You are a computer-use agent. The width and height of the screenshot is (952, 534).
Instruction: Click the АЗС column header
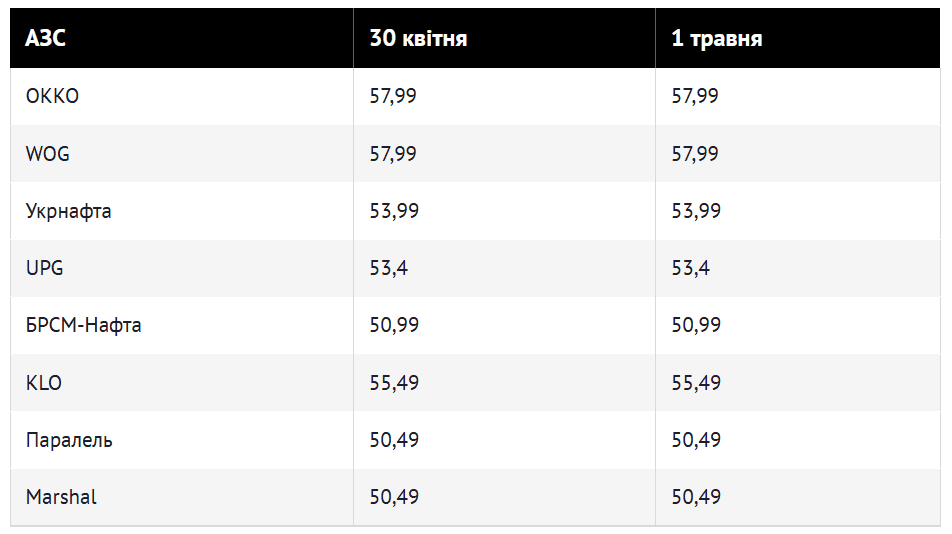(x=182, y=38)
